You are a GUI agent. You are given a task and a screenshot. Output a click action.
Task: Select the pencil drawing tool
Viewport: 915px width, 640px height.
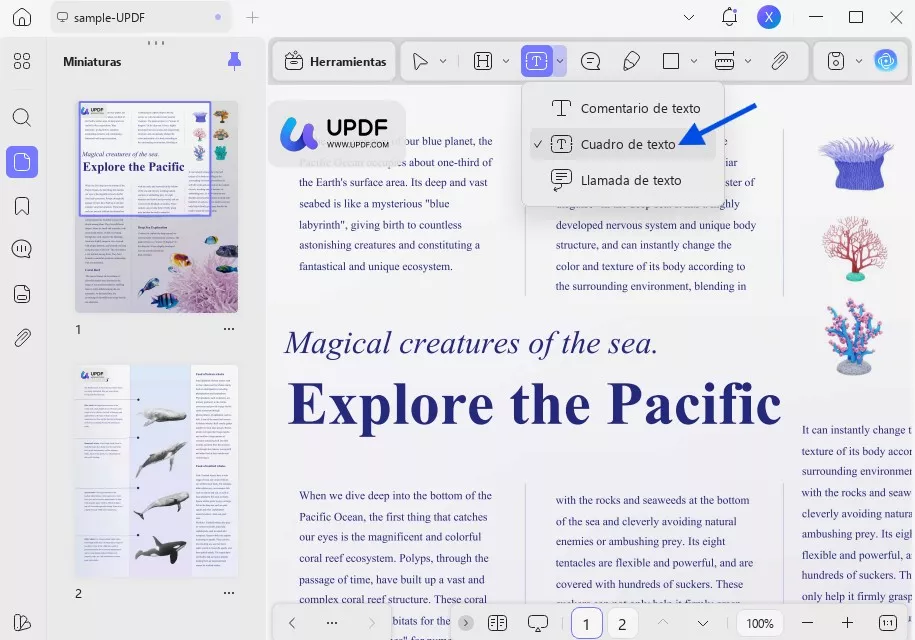click(631, 61)
